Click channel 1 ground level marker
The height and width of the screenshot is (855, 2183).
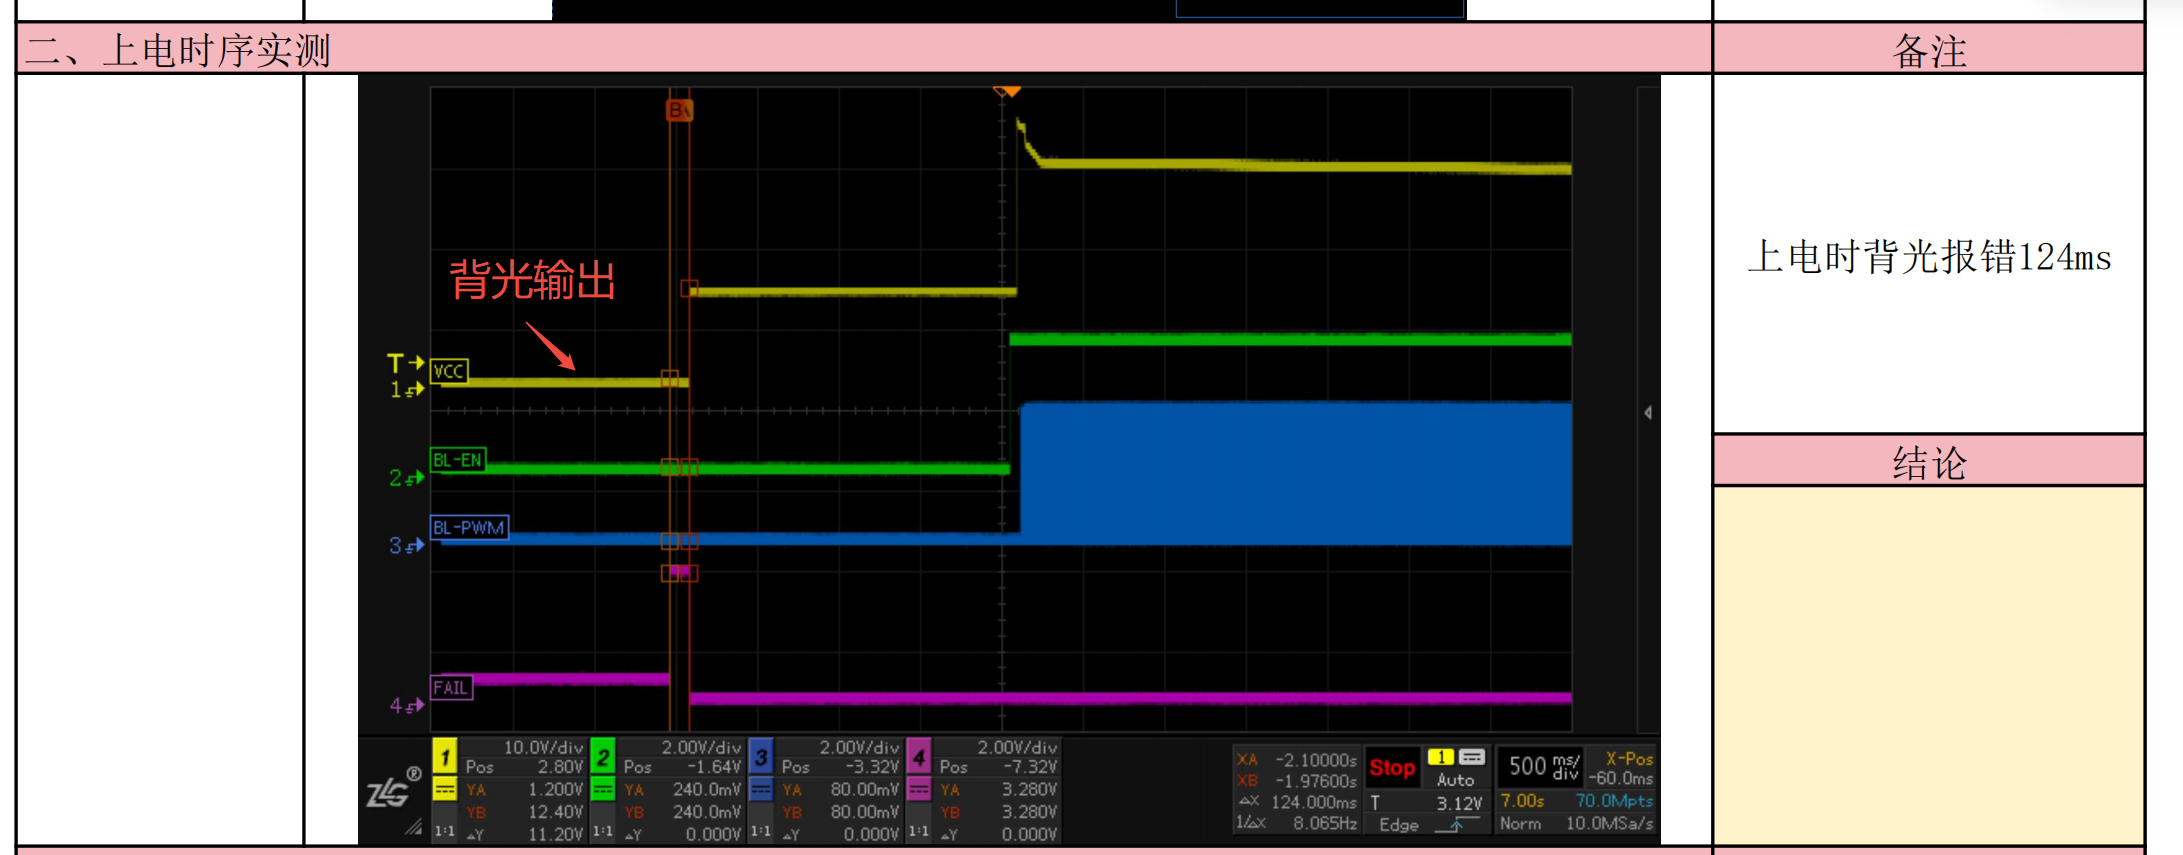(407, 390)
